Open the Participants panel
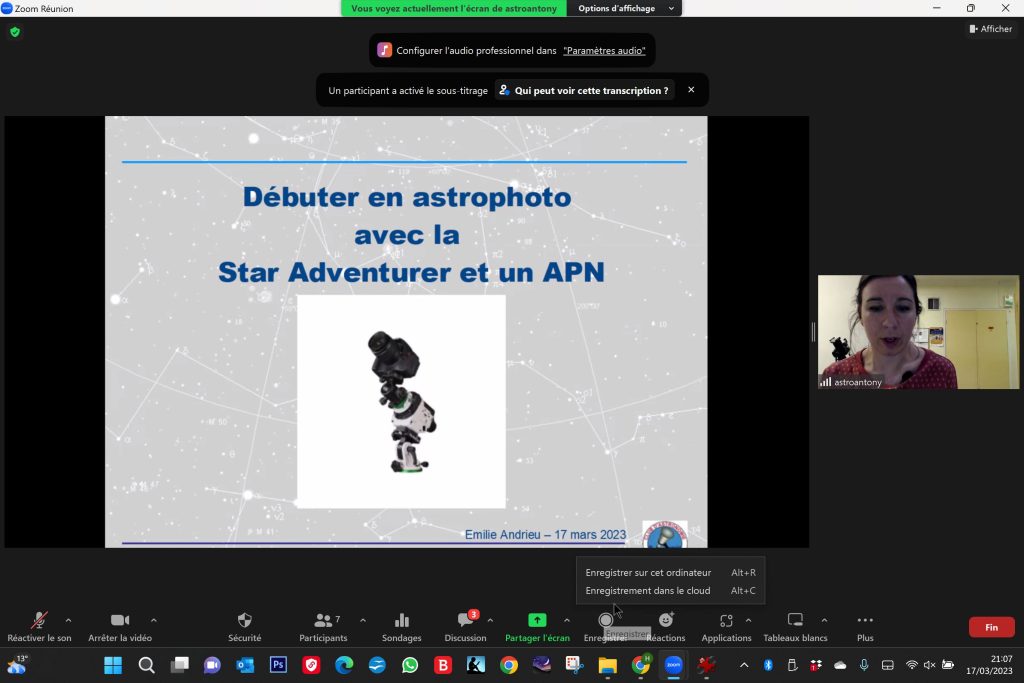The image size is (1024, 683). [323, 626]
